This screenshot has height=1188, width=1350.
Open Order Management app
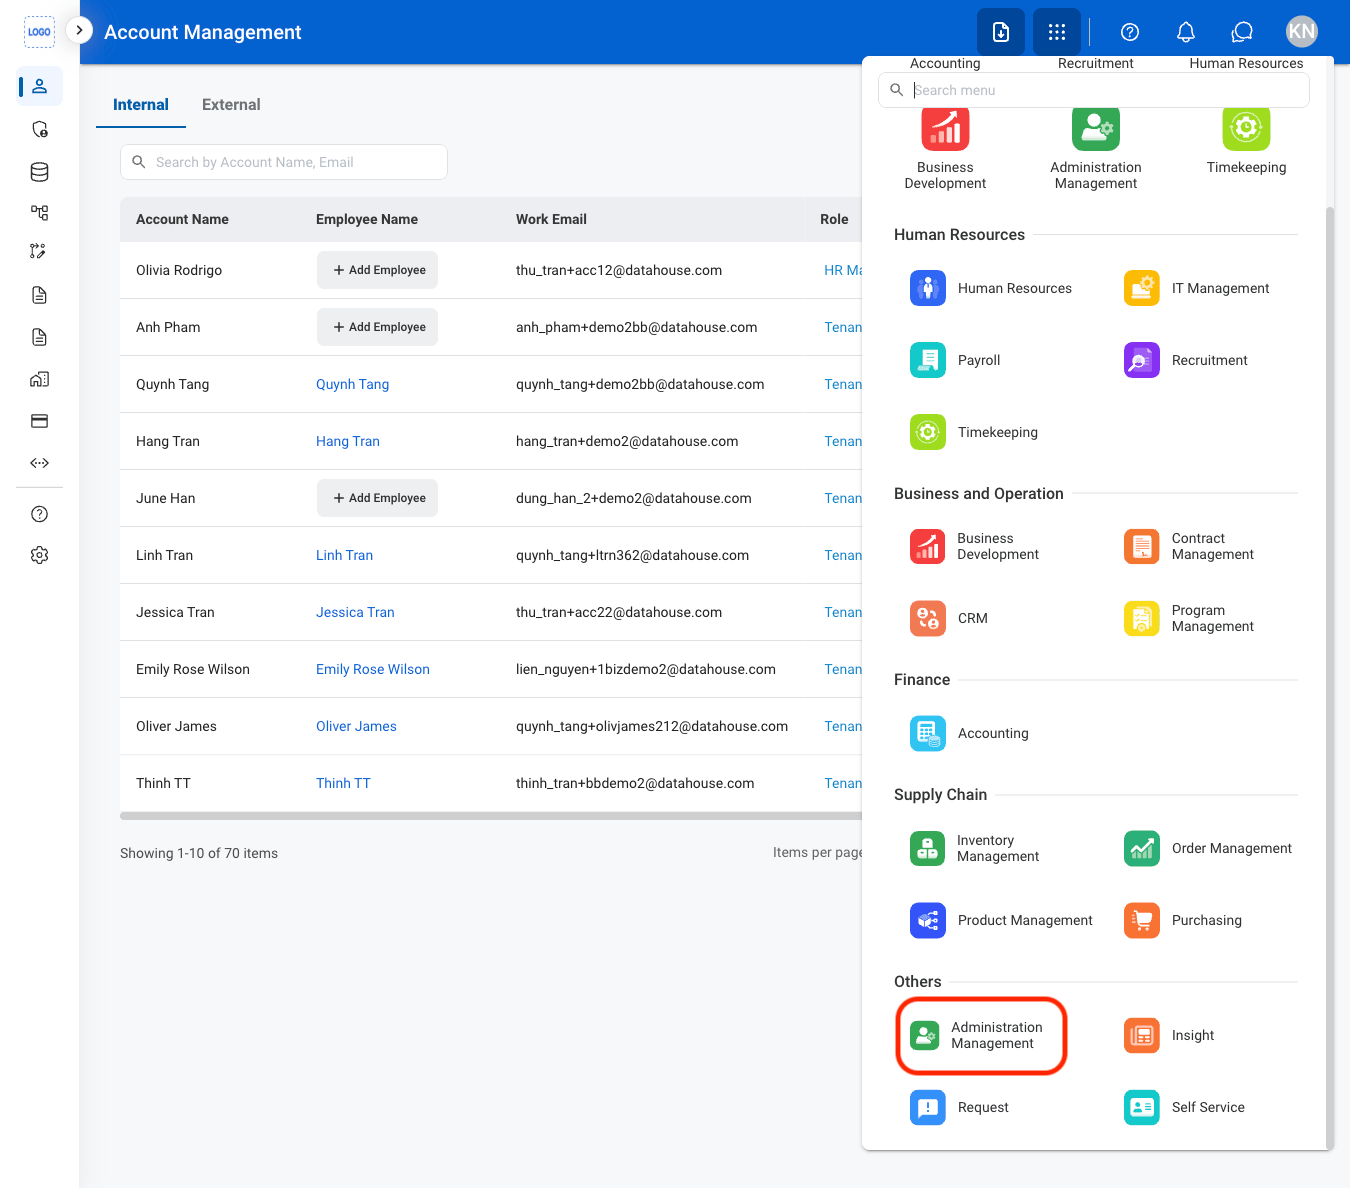pyautogui.click(x=1208, y=848)
